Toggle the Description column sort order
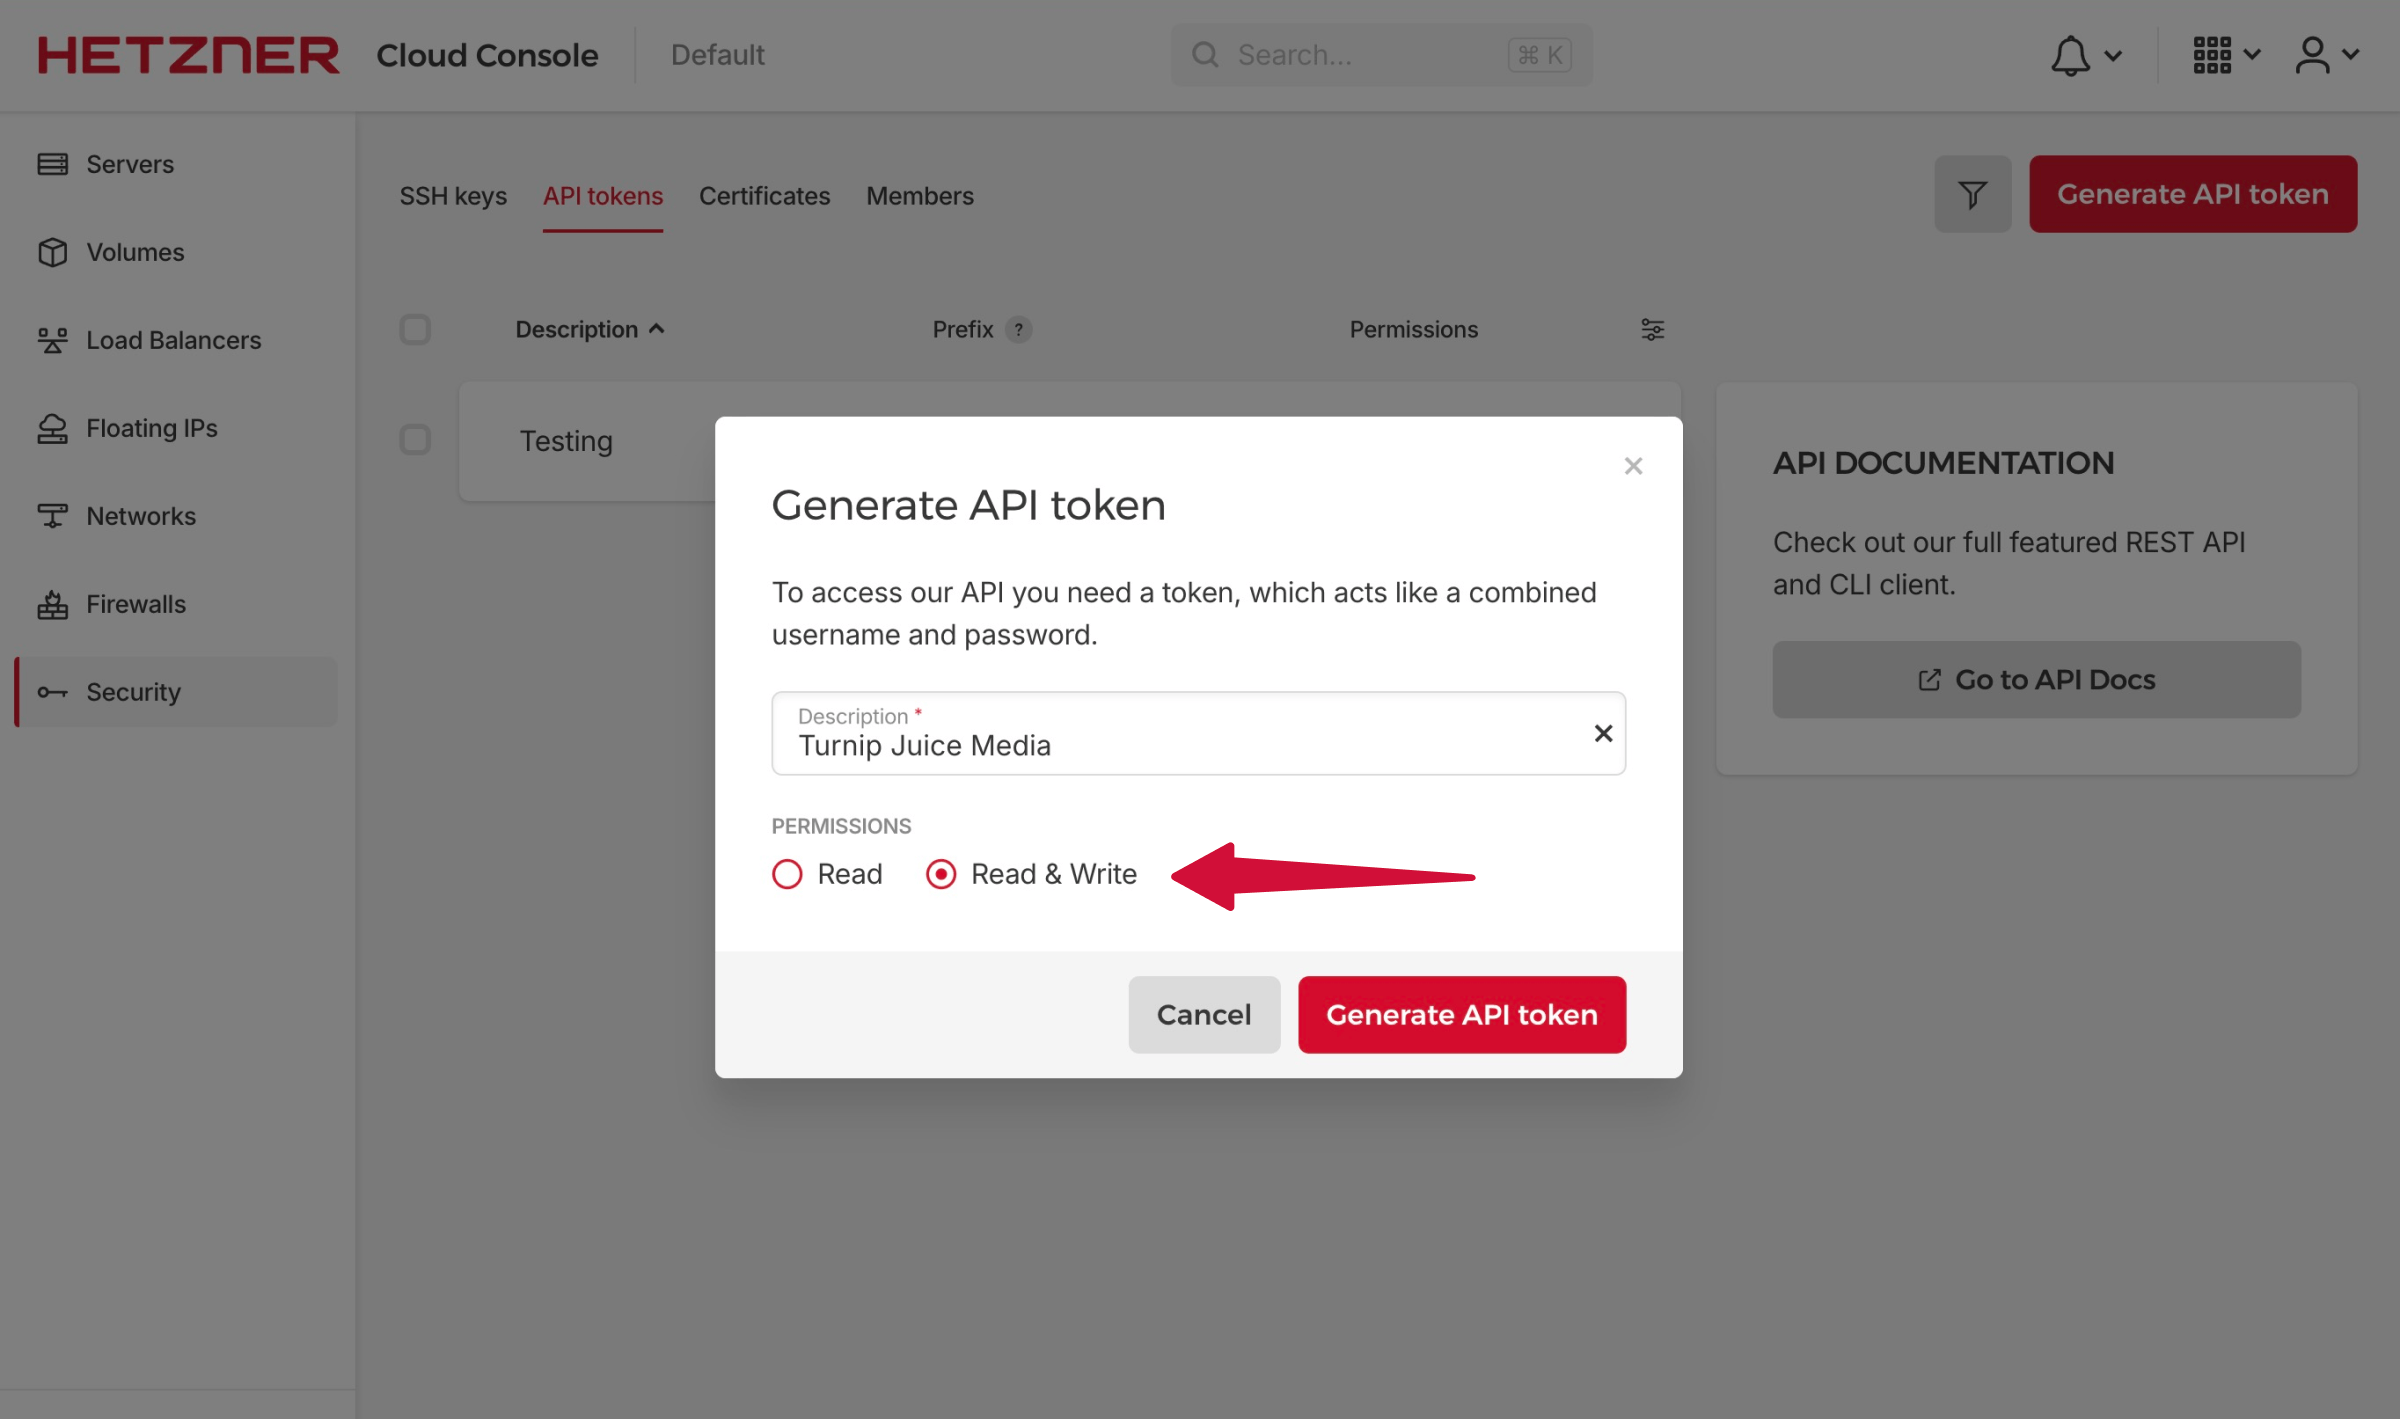2400x1419 pixels. tap(656, 328)
